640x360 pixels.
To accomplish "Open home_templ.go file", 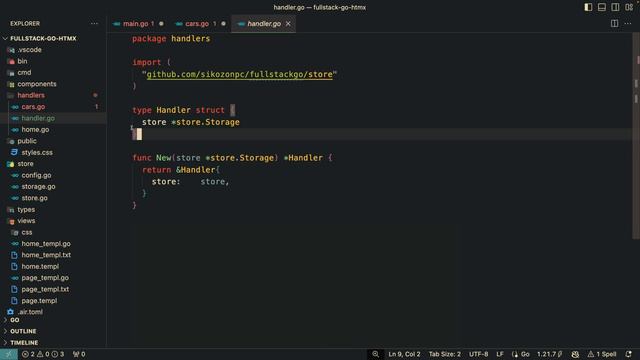I will (46, 244).
